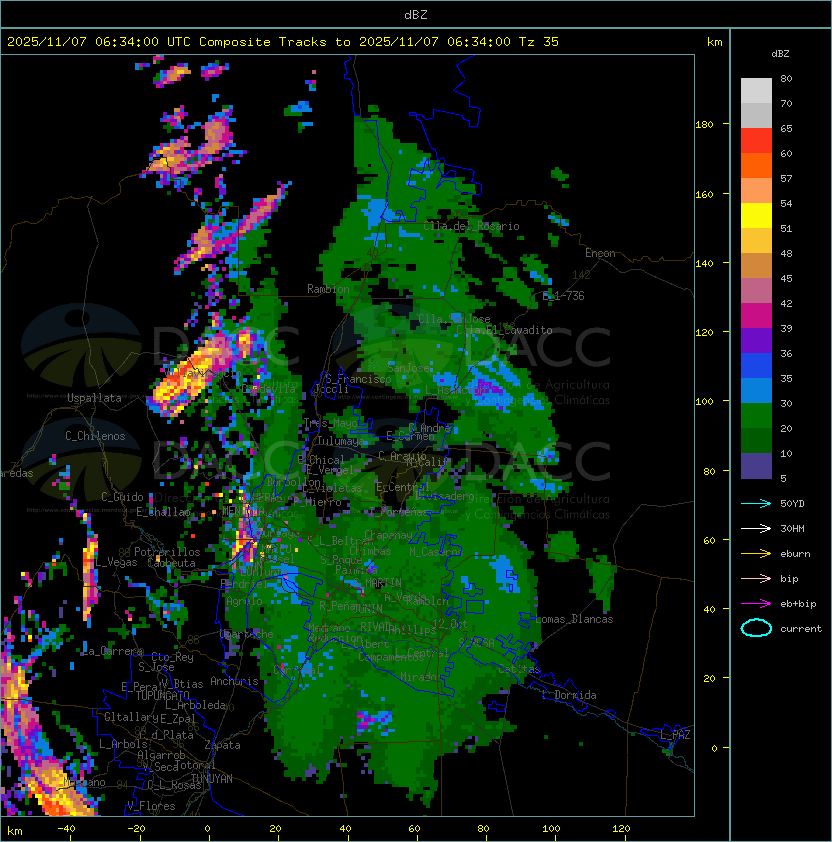This screenshot has width=832, height=842.
Task: Pick the light blue swatch in dBZ legend
Action: point(756,391)
